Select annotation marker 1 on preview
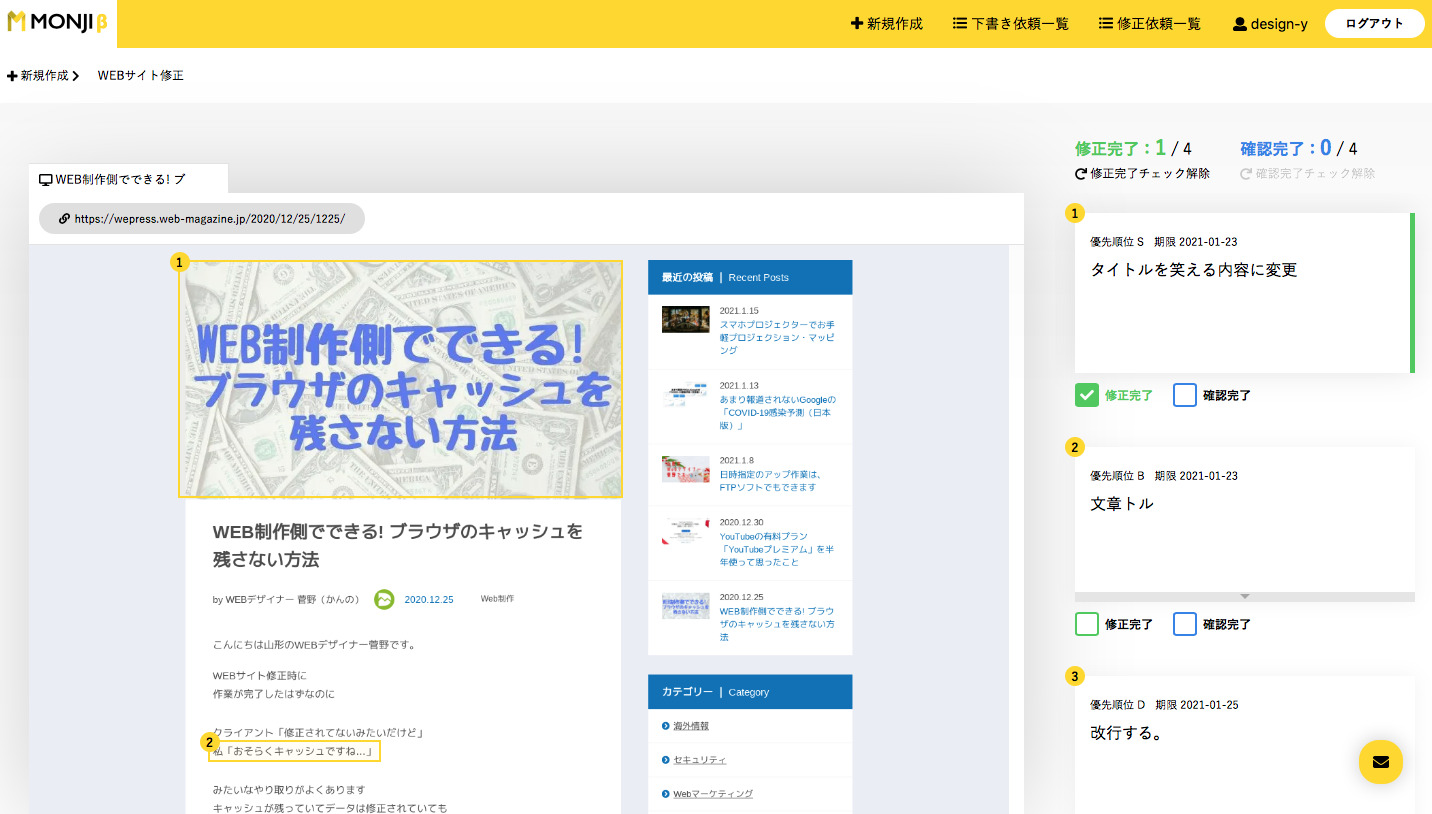This screenshot has height=814, width=1432. click(x=179, y=262)
